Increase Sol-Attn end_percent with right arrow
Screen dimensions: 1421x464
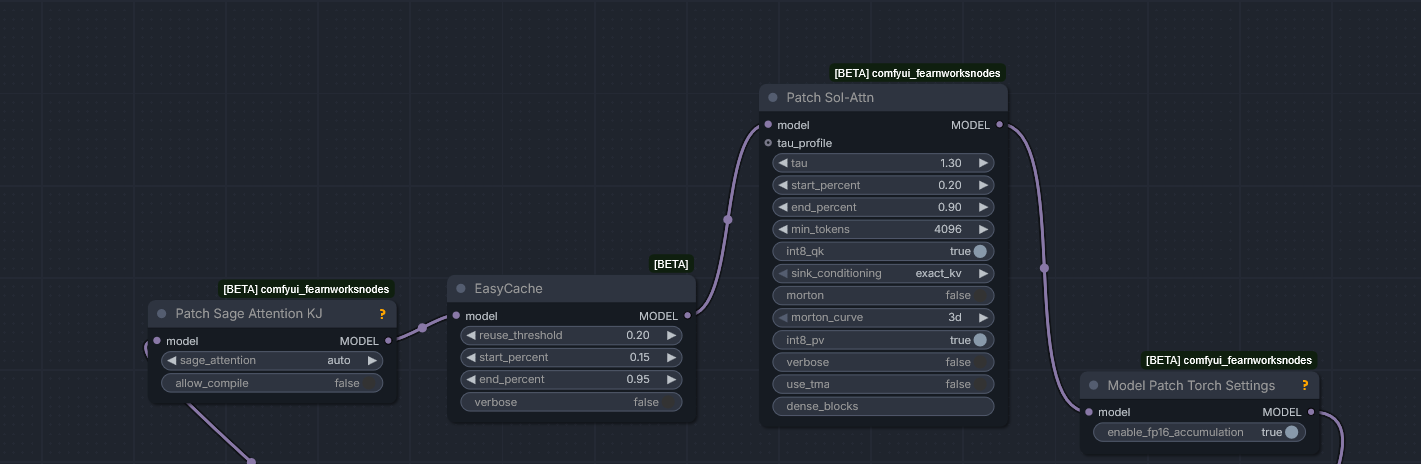pyautogui.click(x=984, y=207)
